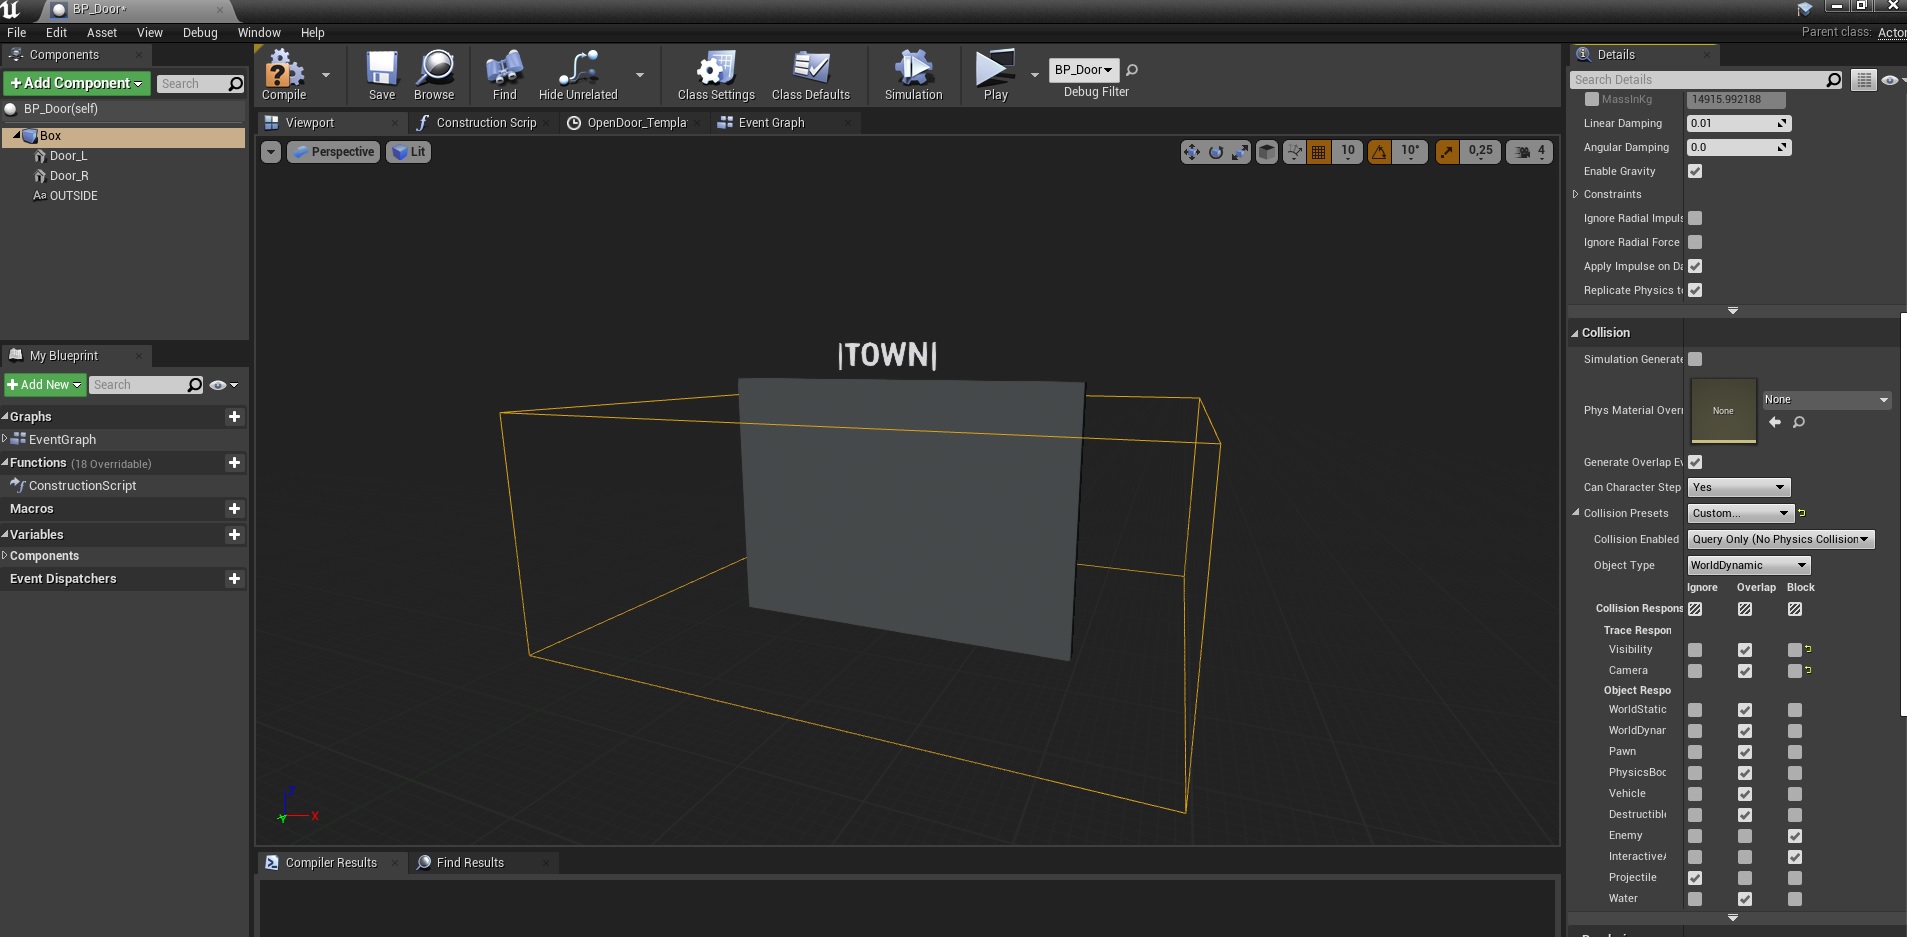Open Browse in content browser
1907x937 pixels.
click(434, 70)
